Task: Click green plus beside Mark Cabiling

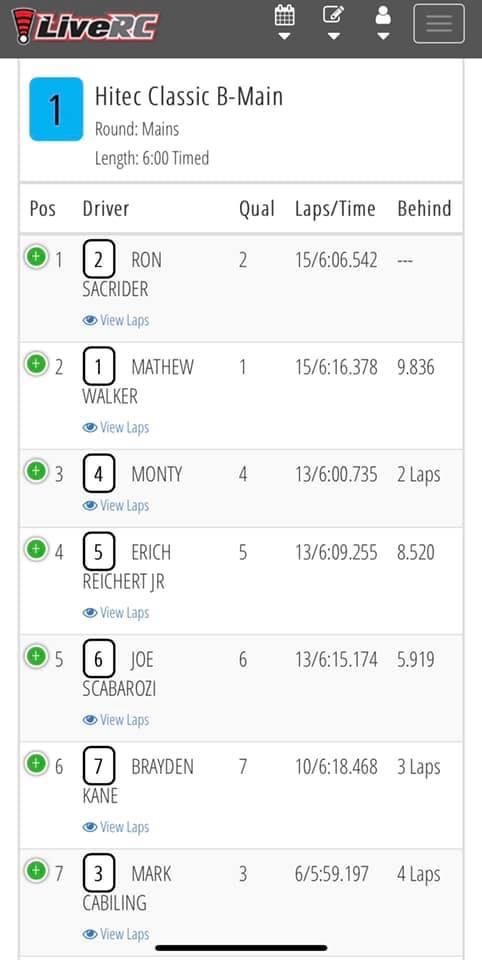Action: point(36,871)
